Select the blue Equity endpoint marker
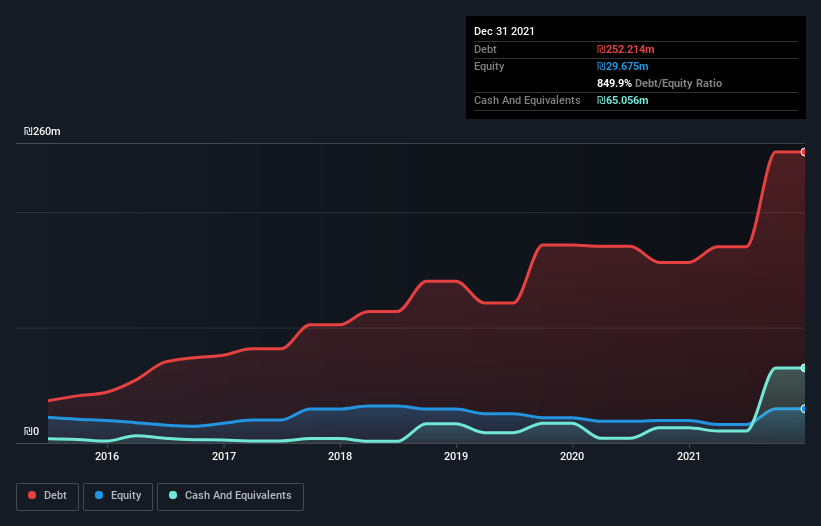 tap(804, 409)
